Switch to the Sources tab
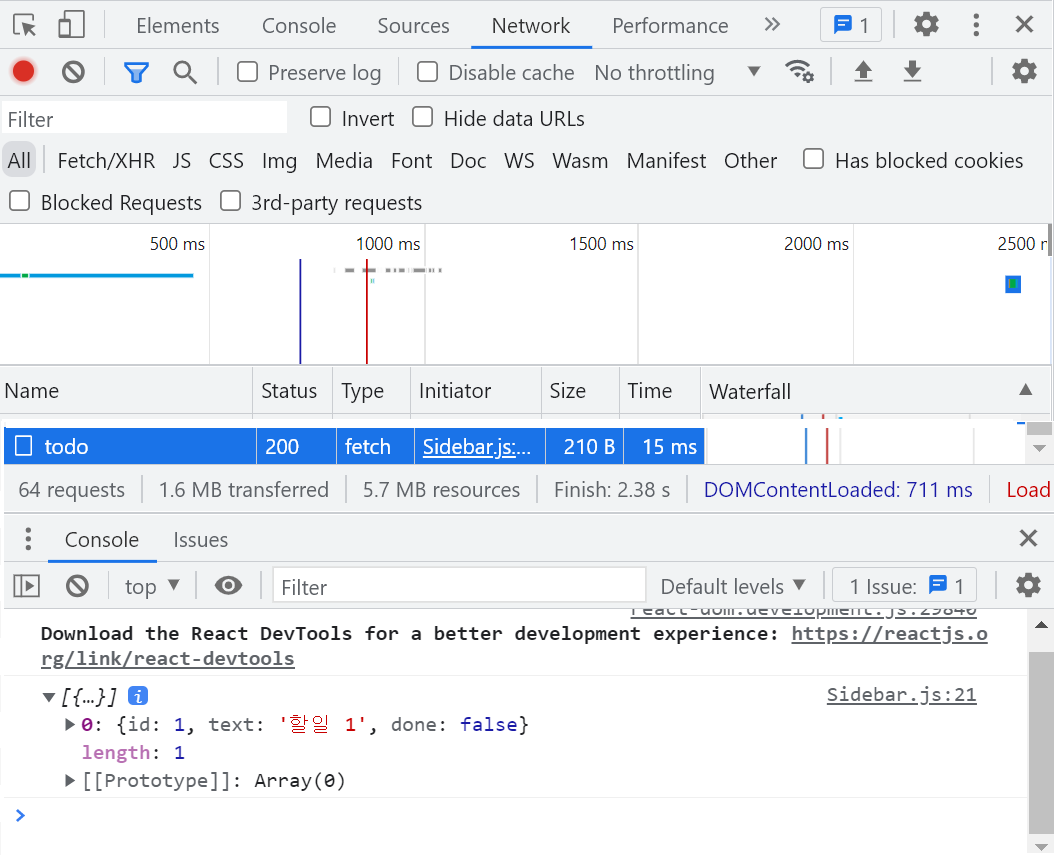 (x=413, y=26)
